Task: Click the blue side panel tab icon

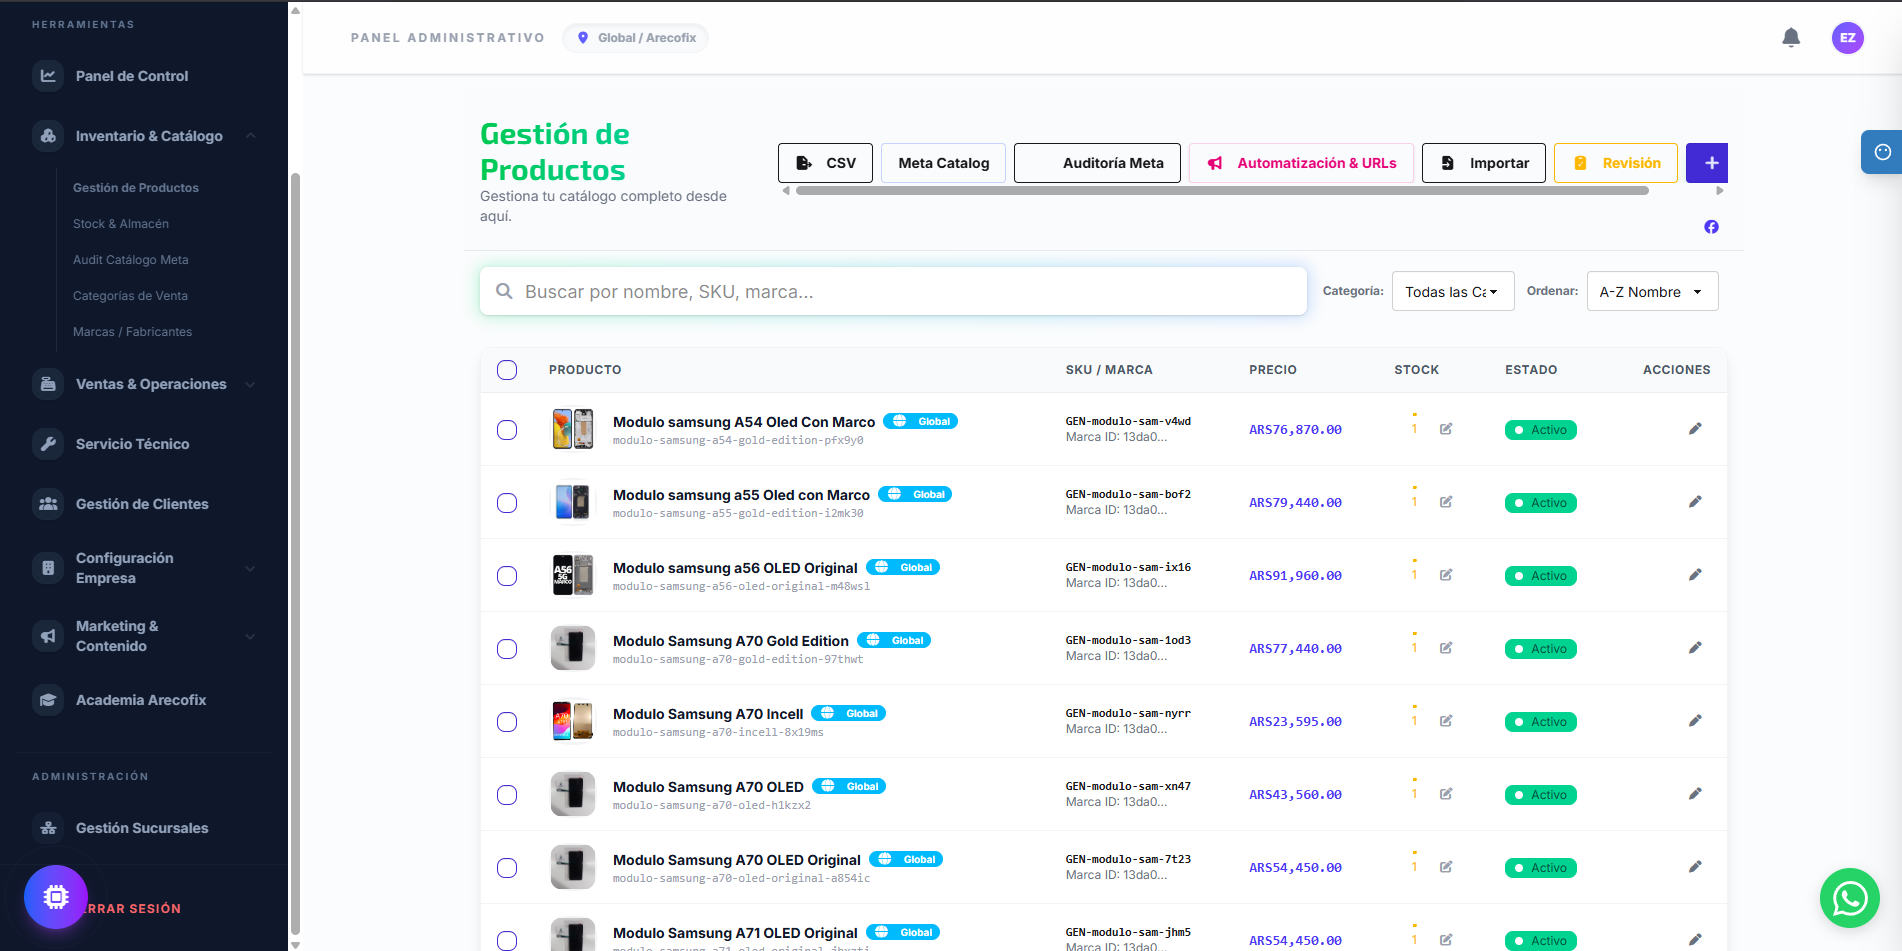Action: tap(1882, 152)
